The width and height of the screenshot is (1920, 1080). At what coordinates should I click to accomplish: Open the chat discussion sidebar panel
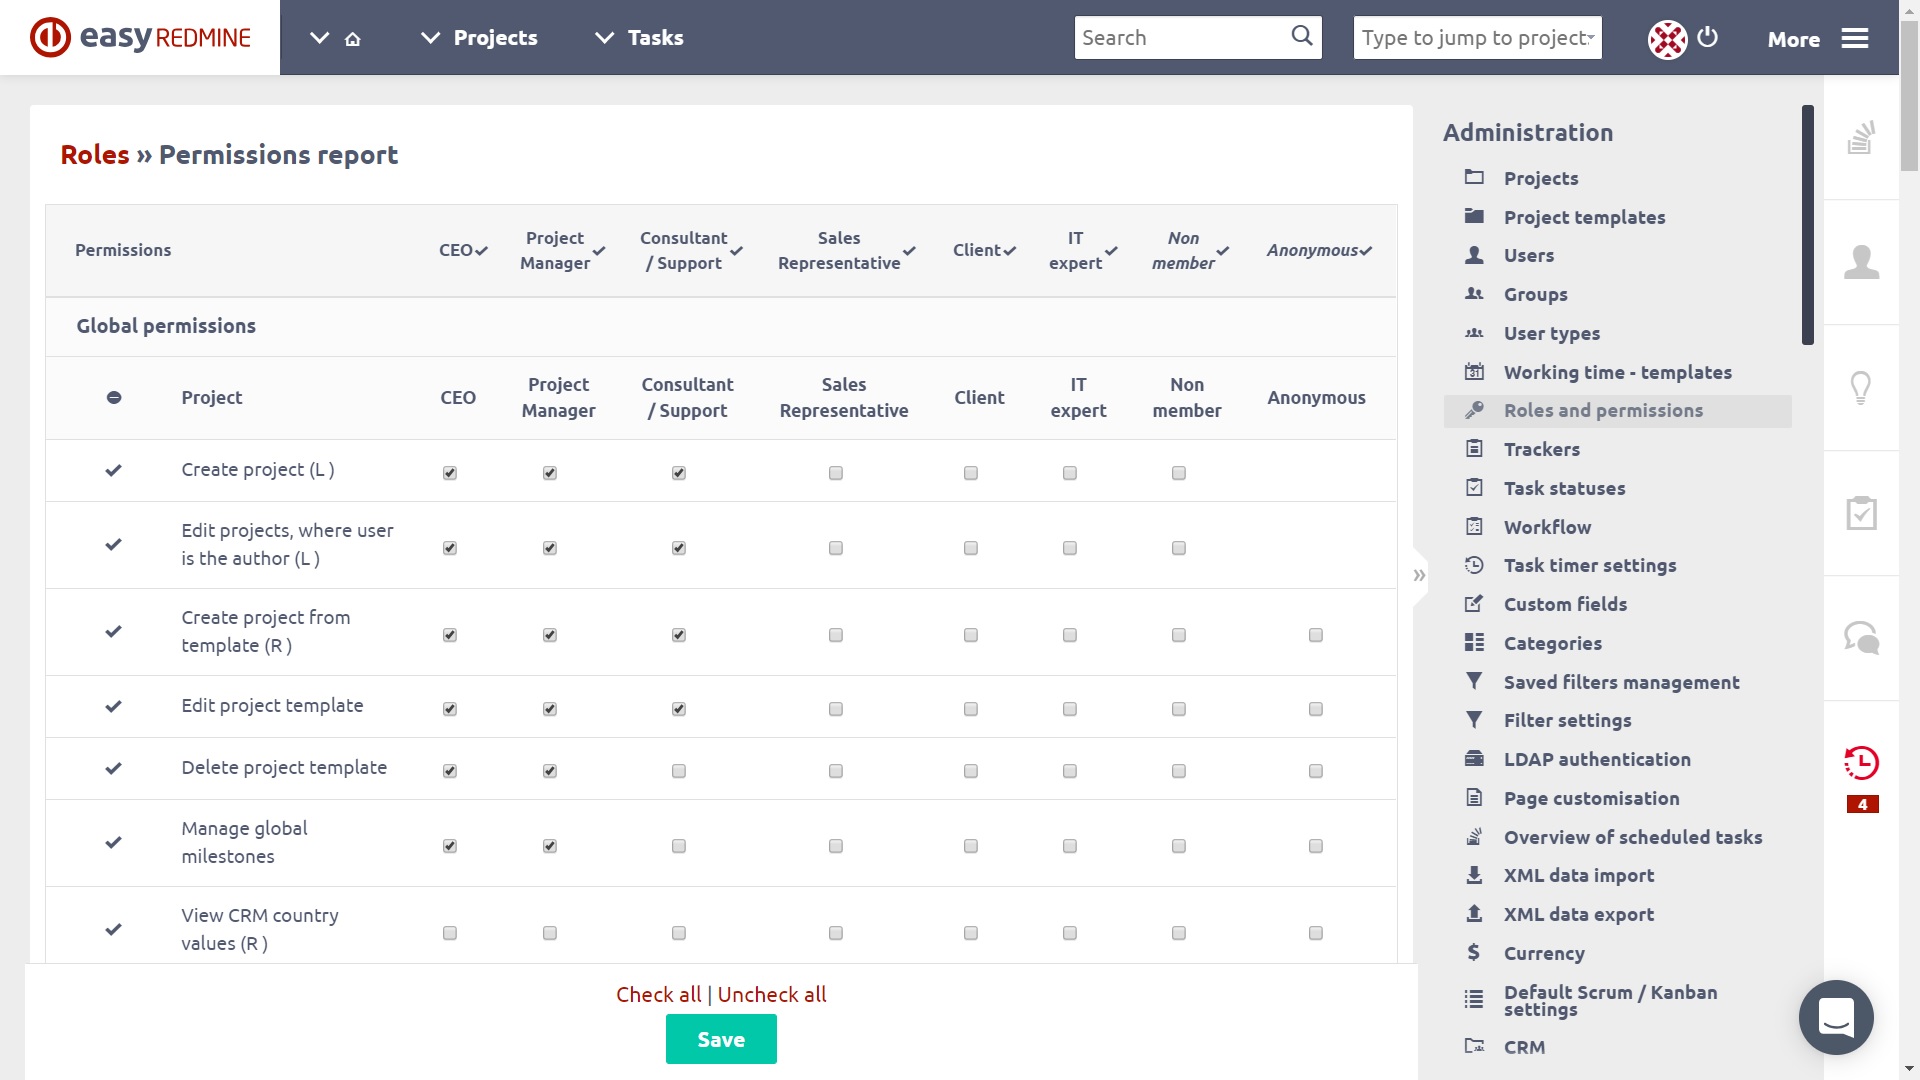pyautogui.click(x=1861, y=637)
